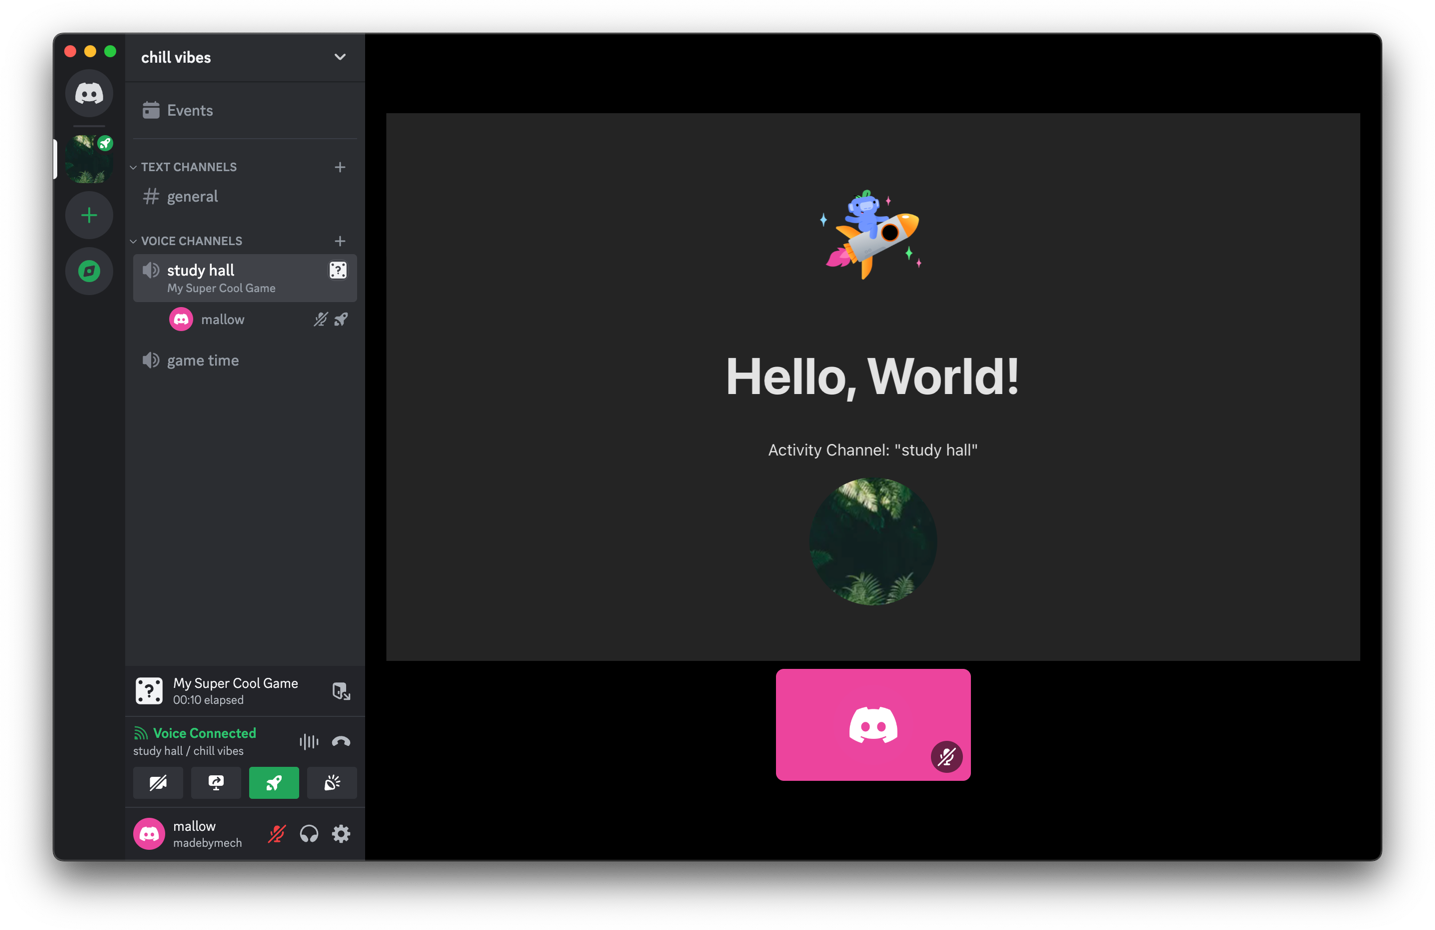Viewport: 1435px width, 930px height.
Task: Deafen yourself with the headphones icon
Action: click(x=308, y=833)
